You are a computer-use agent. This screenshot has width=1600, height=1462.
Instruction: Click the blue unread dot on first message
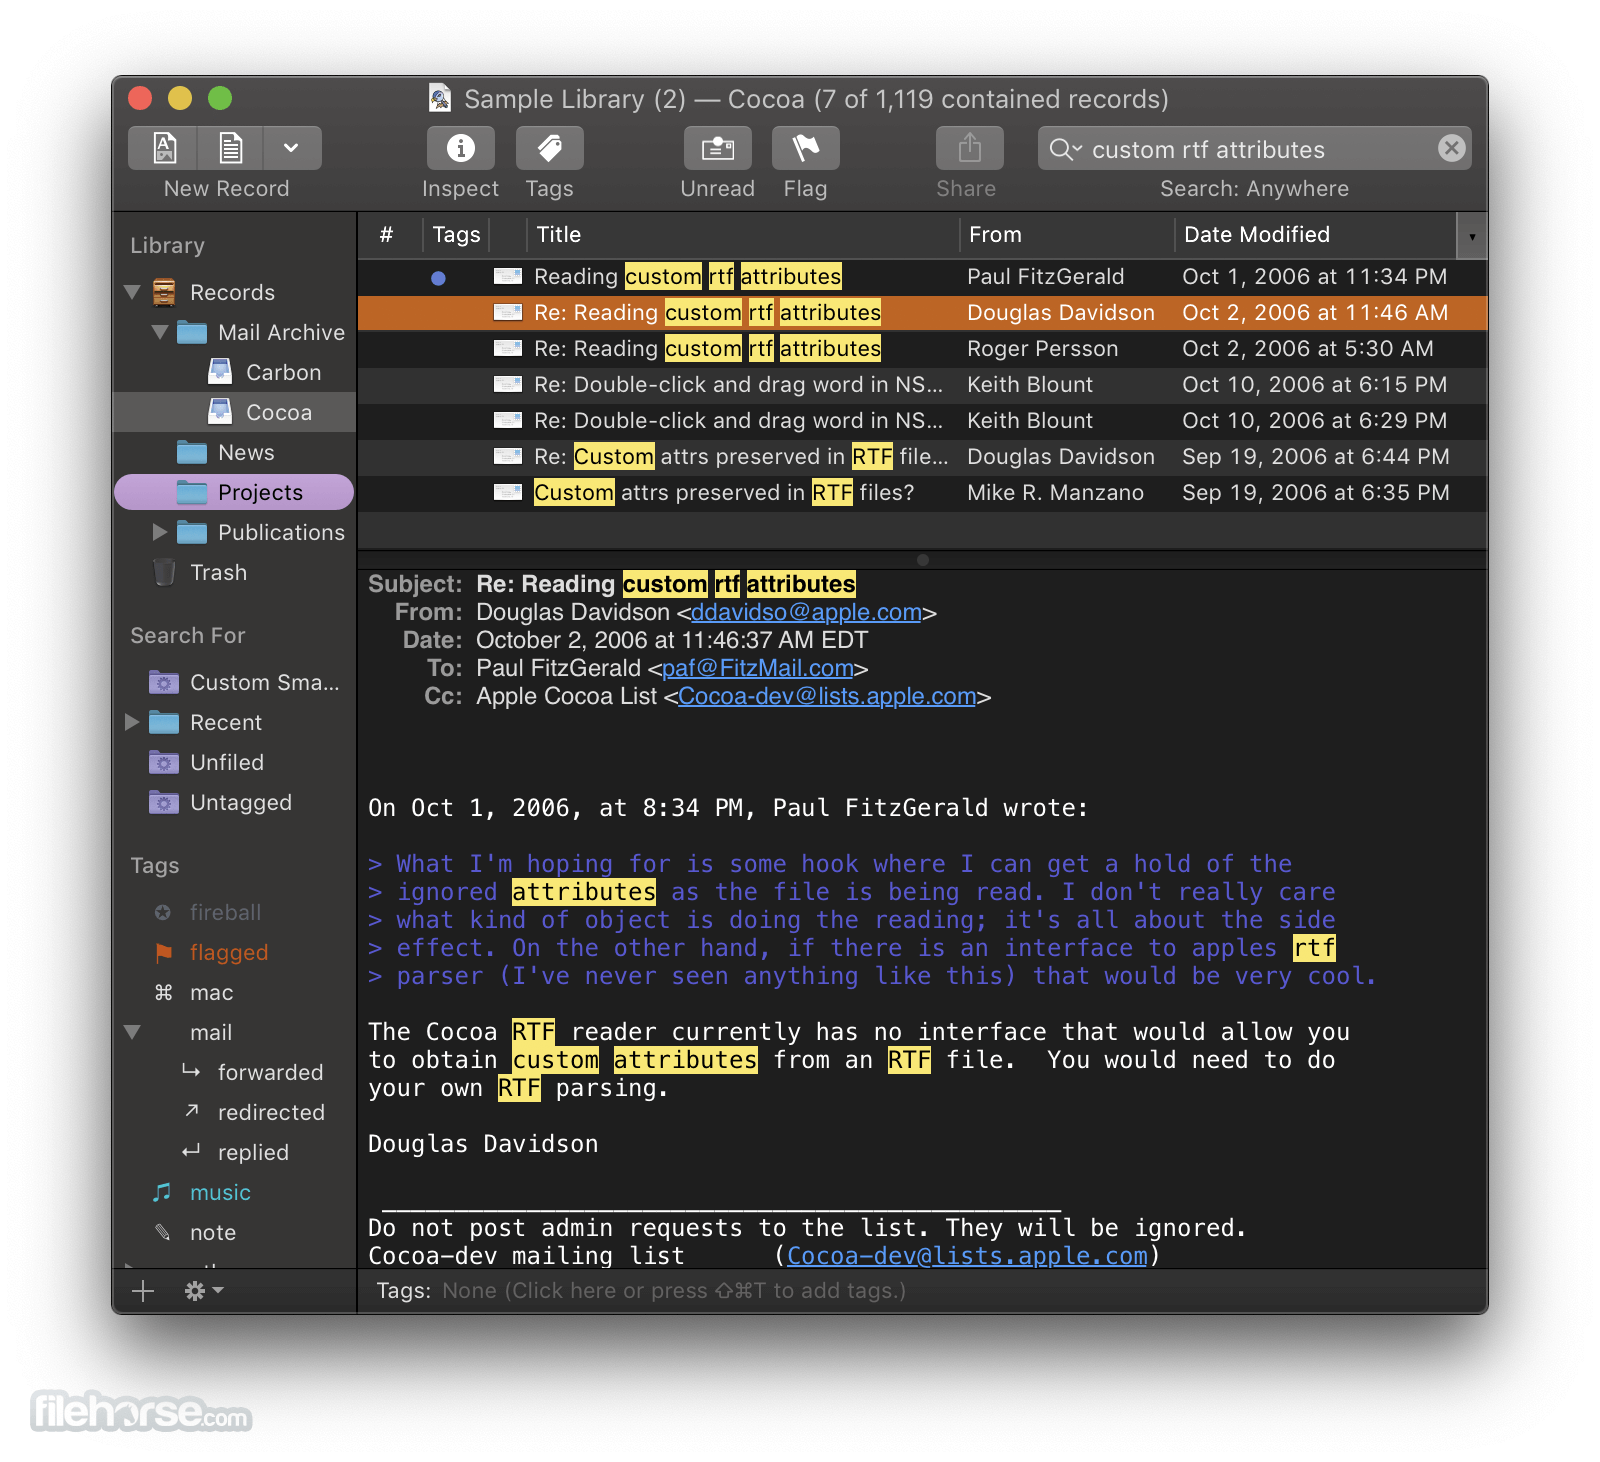tap(438, 278)
